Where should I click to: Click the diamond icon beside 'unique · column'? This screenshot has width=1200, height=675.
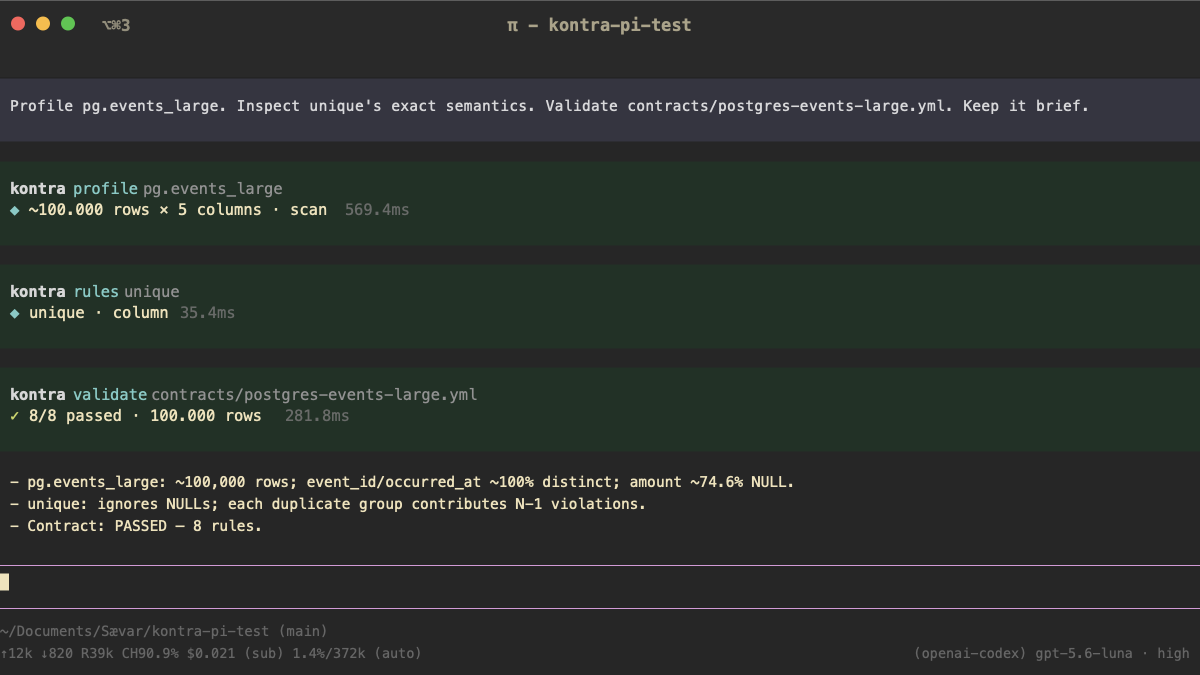pos(14,313)
